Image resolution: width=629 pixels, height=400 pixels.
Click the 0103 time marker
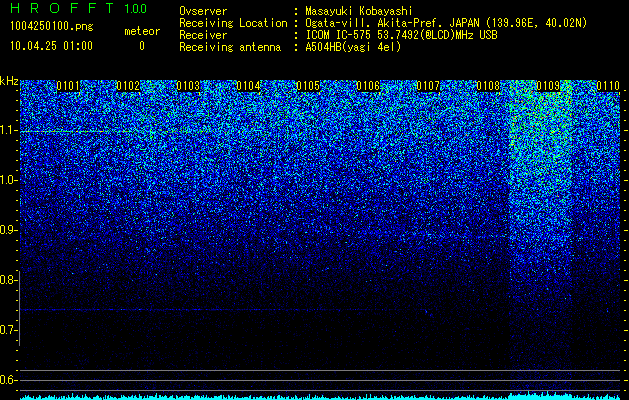click(188, 86)
